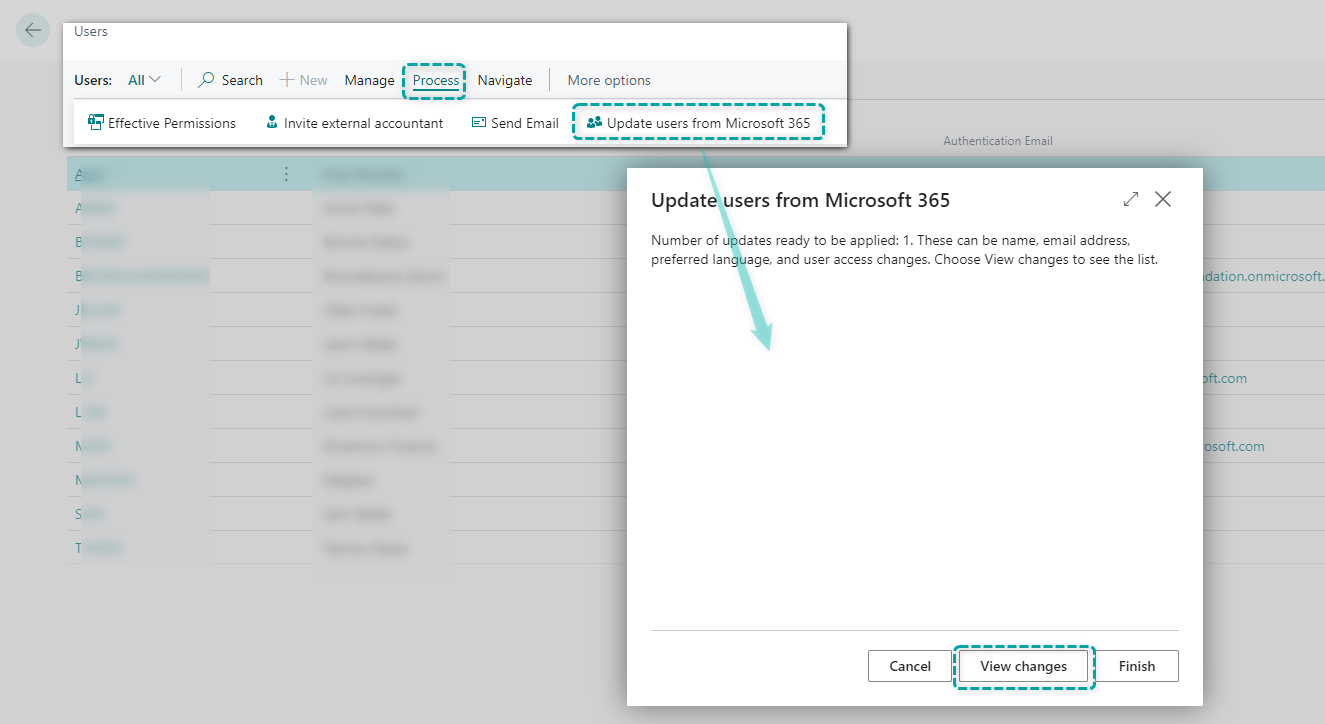Open the Process menu

(x=436, y=80)
